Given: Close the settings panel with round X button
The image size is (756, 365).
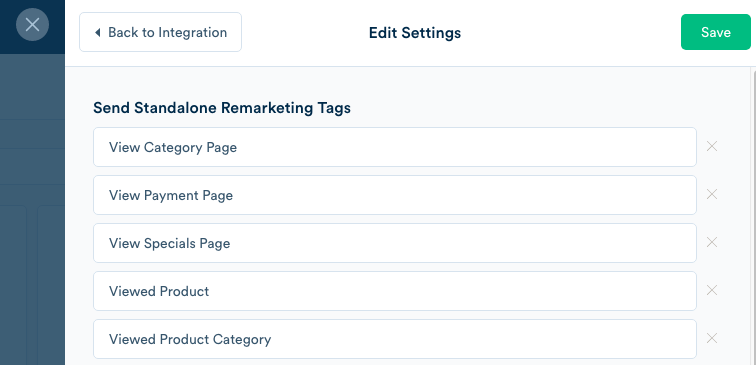Looking at the screenshot, I should (32, 25).
